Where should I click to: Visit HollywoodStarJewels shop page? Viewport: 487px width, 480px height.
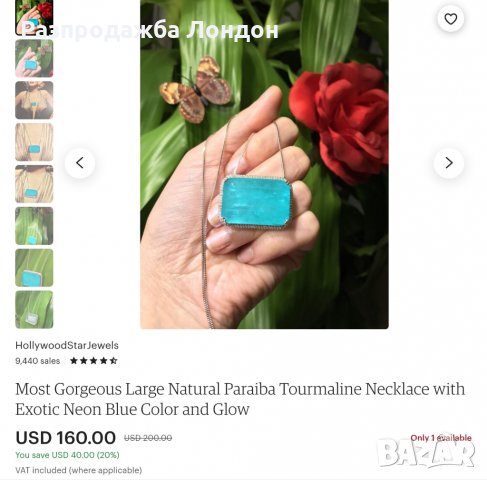67,345
